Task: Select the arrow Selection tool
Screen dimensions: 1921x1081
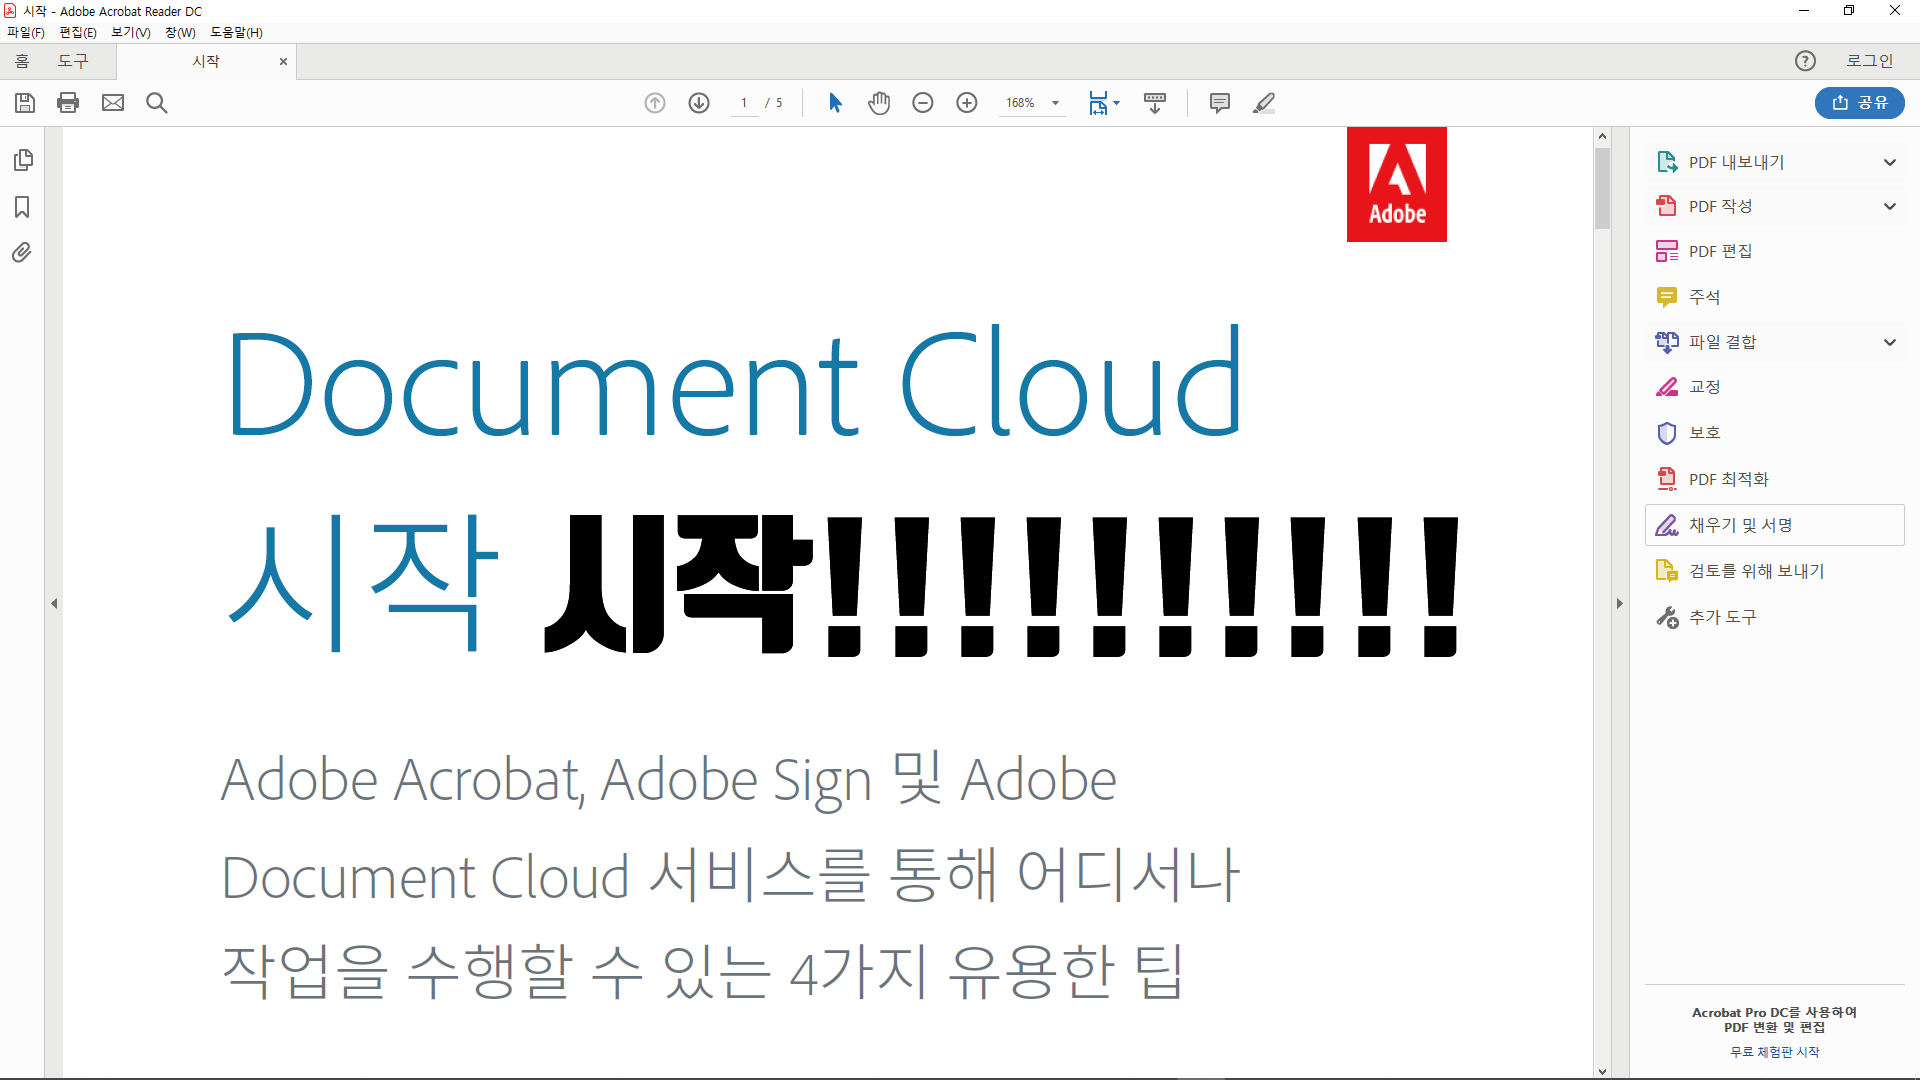Action: pos(835,103)
